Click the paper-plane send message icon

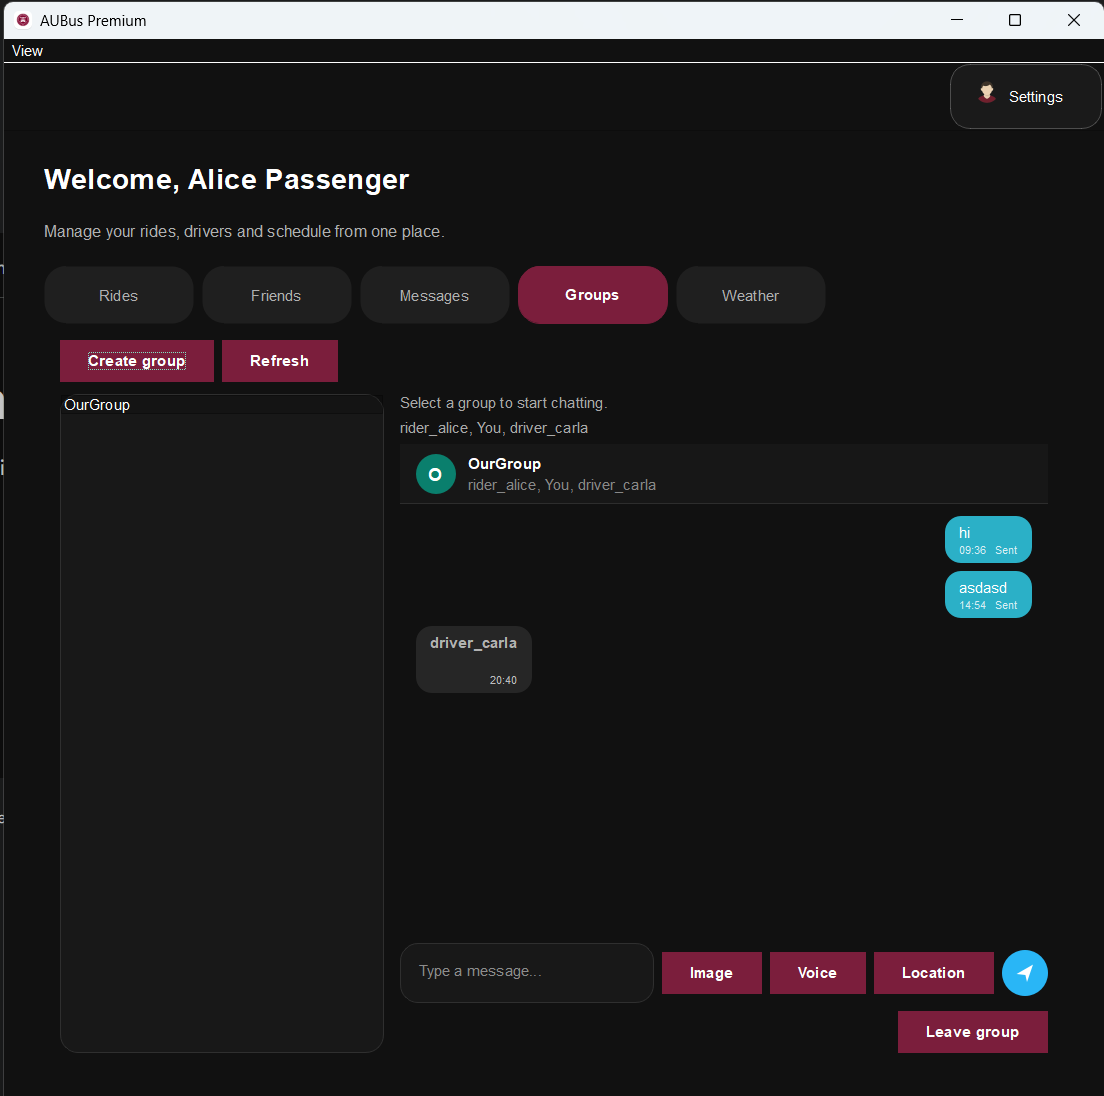(x=1024, y=973)
